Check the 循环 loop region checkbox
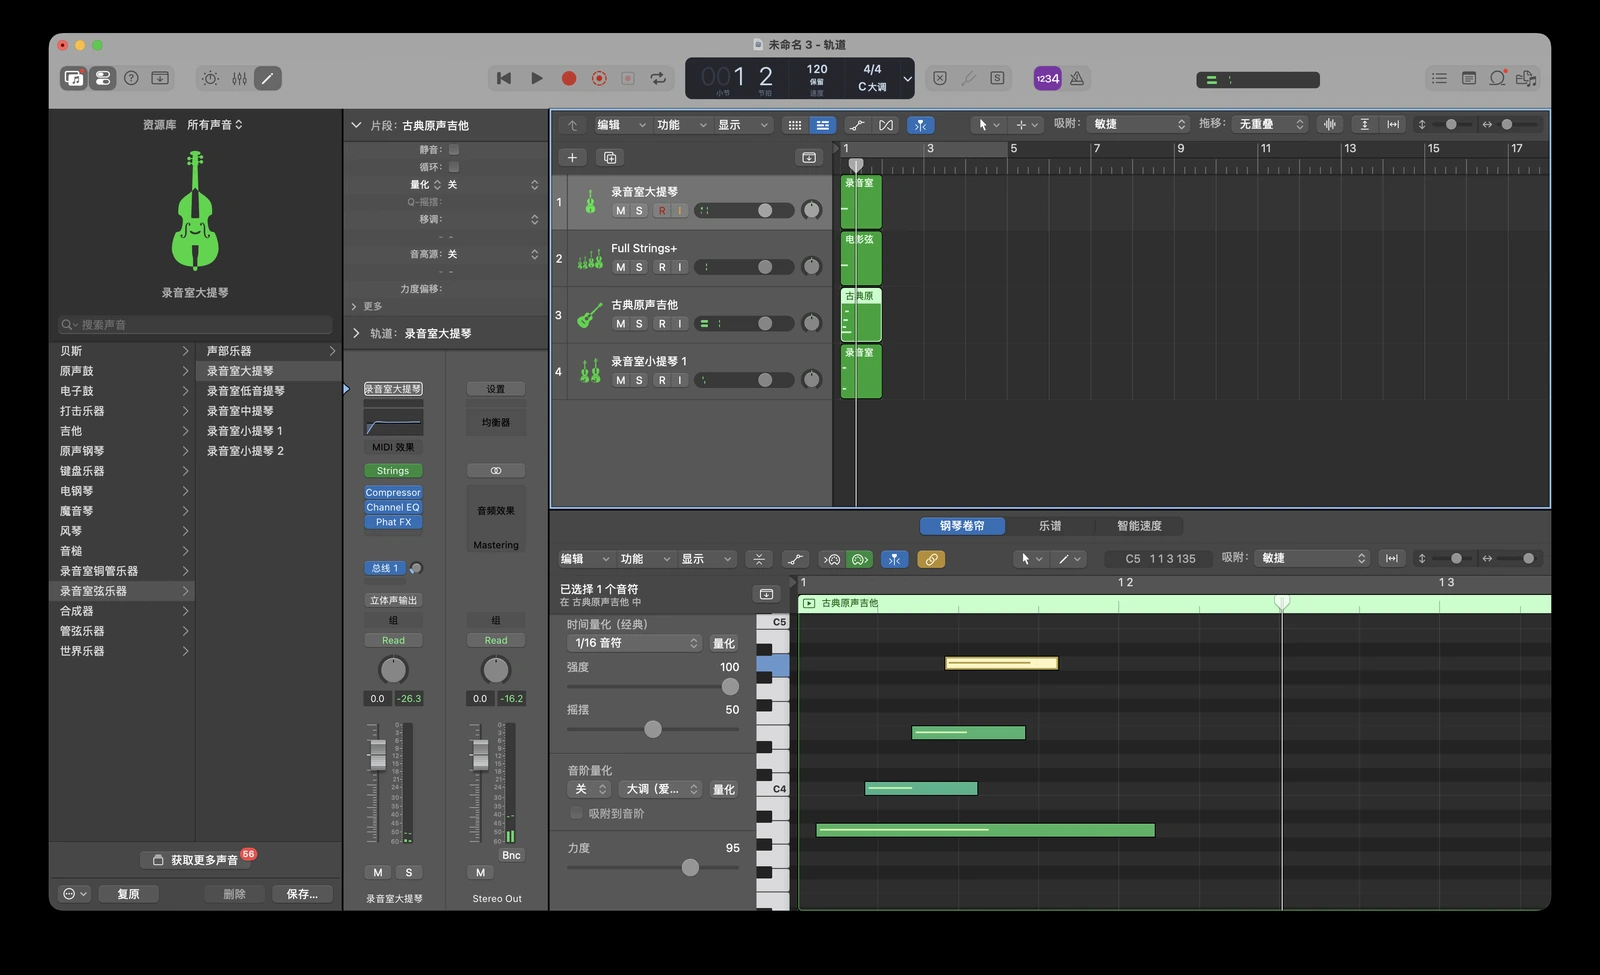1600x975 pixels. [x=454, y=167]
